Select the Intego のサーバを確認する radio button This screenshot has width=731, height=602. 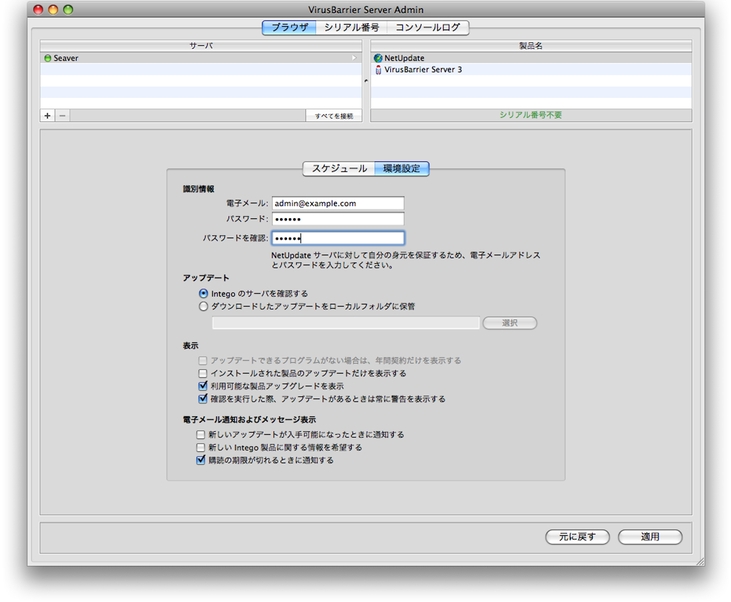[x=203, y=294]
